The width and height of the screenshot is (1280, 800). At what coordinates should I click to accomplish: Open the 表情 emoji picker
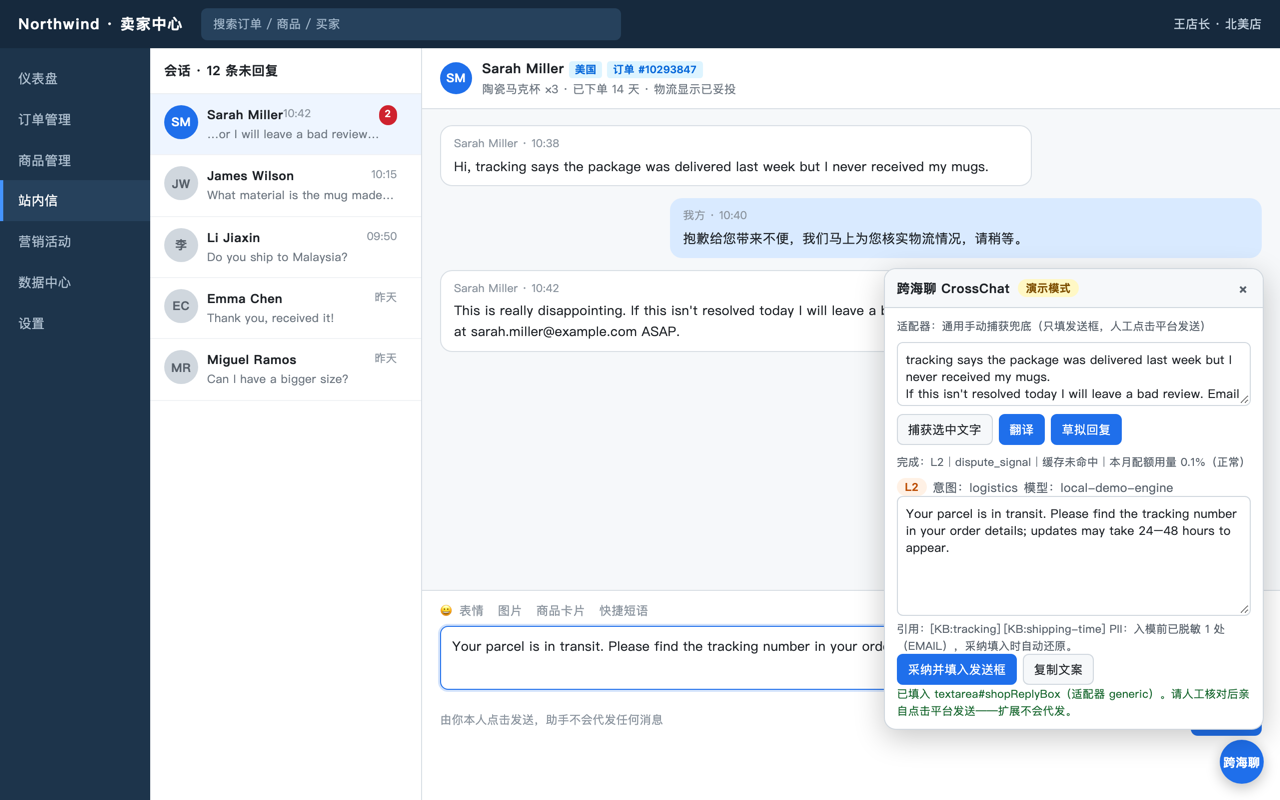click(x=462, y=611)
